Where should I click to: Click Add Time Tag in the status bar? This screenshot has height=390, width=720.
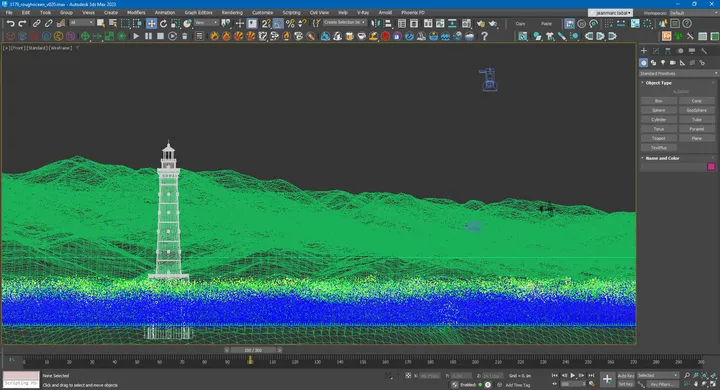tap(518, 385)
